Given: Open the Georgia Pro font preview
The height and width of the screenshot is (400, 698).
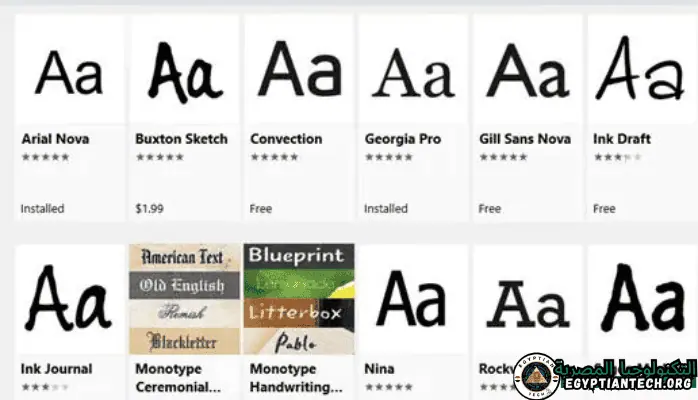Looking at the screenshot, I should tap(412, 71).
